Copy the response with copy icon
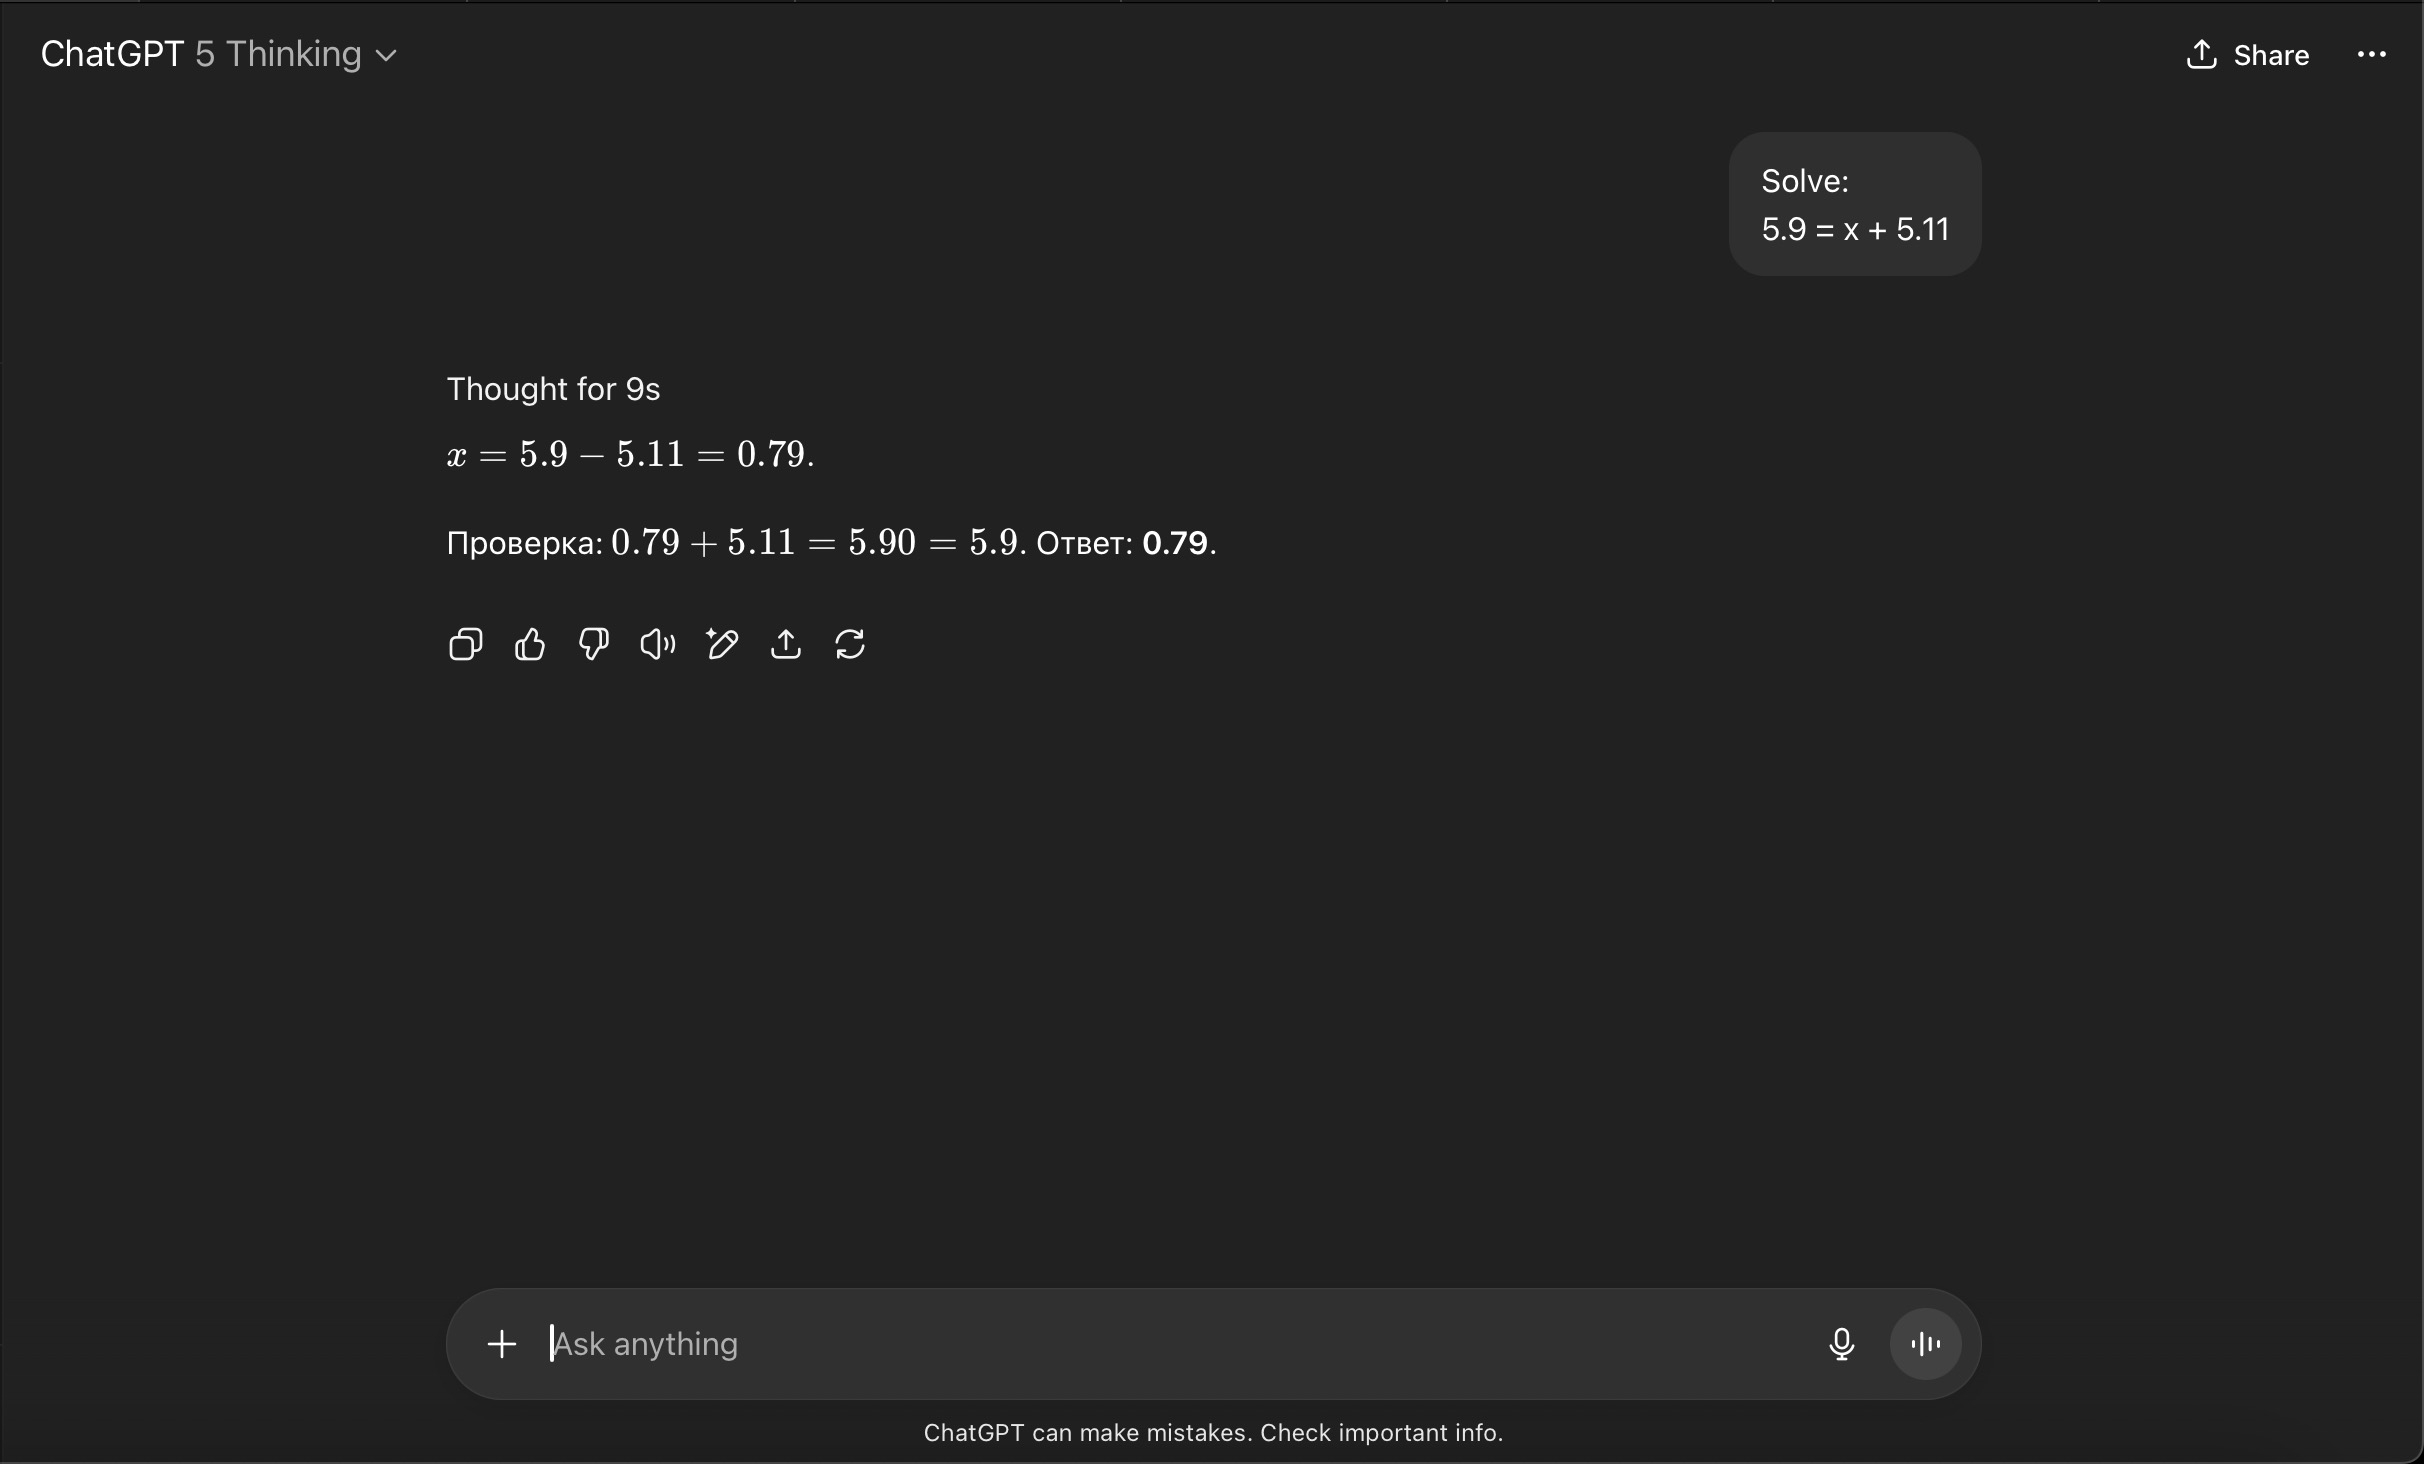 click(x=465, y=644)
